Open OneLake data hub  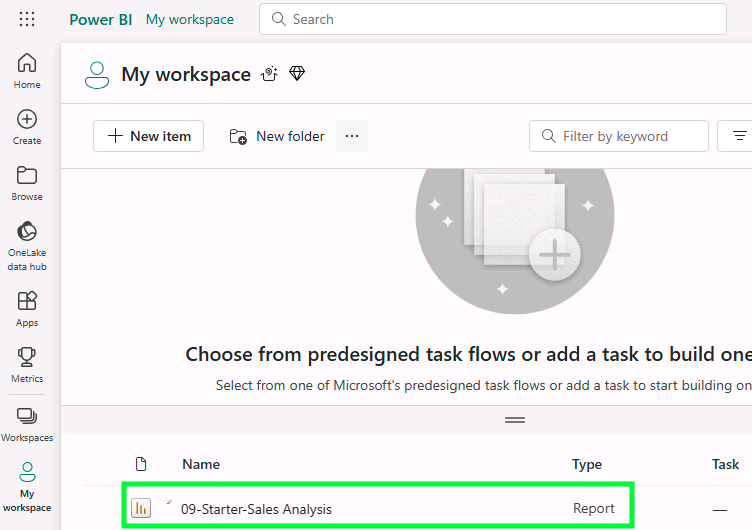pyautogui.click(x=27, y=246)
